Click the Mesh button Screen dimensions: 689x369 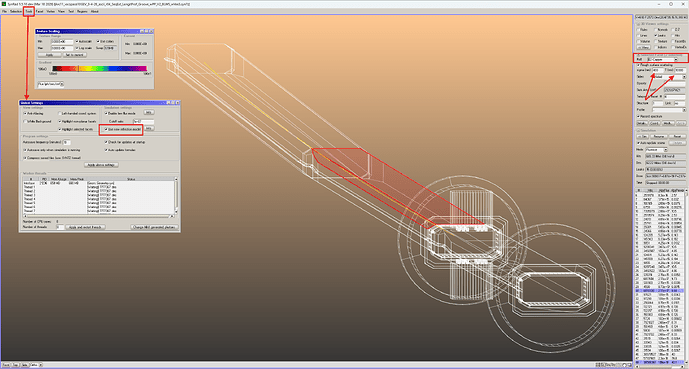668,123
